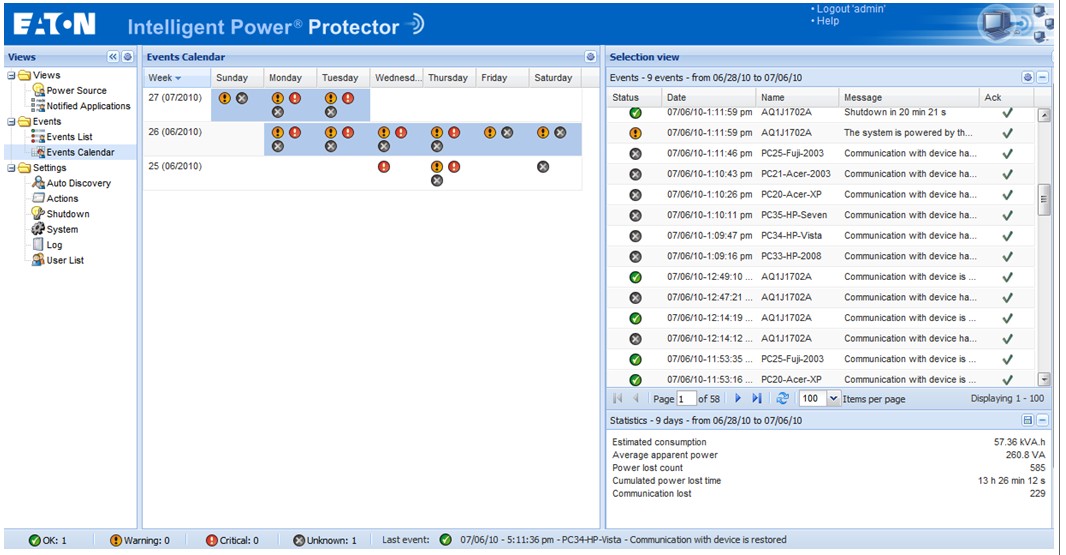Go to next events page arrow
1066x555 pixels.
738,399
